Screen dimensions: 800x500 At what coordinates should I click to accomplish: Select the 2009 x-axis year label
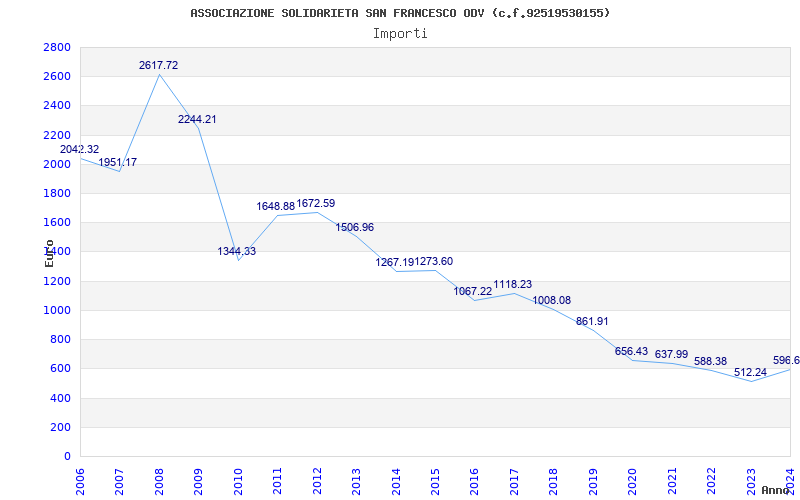pos(198,482)
